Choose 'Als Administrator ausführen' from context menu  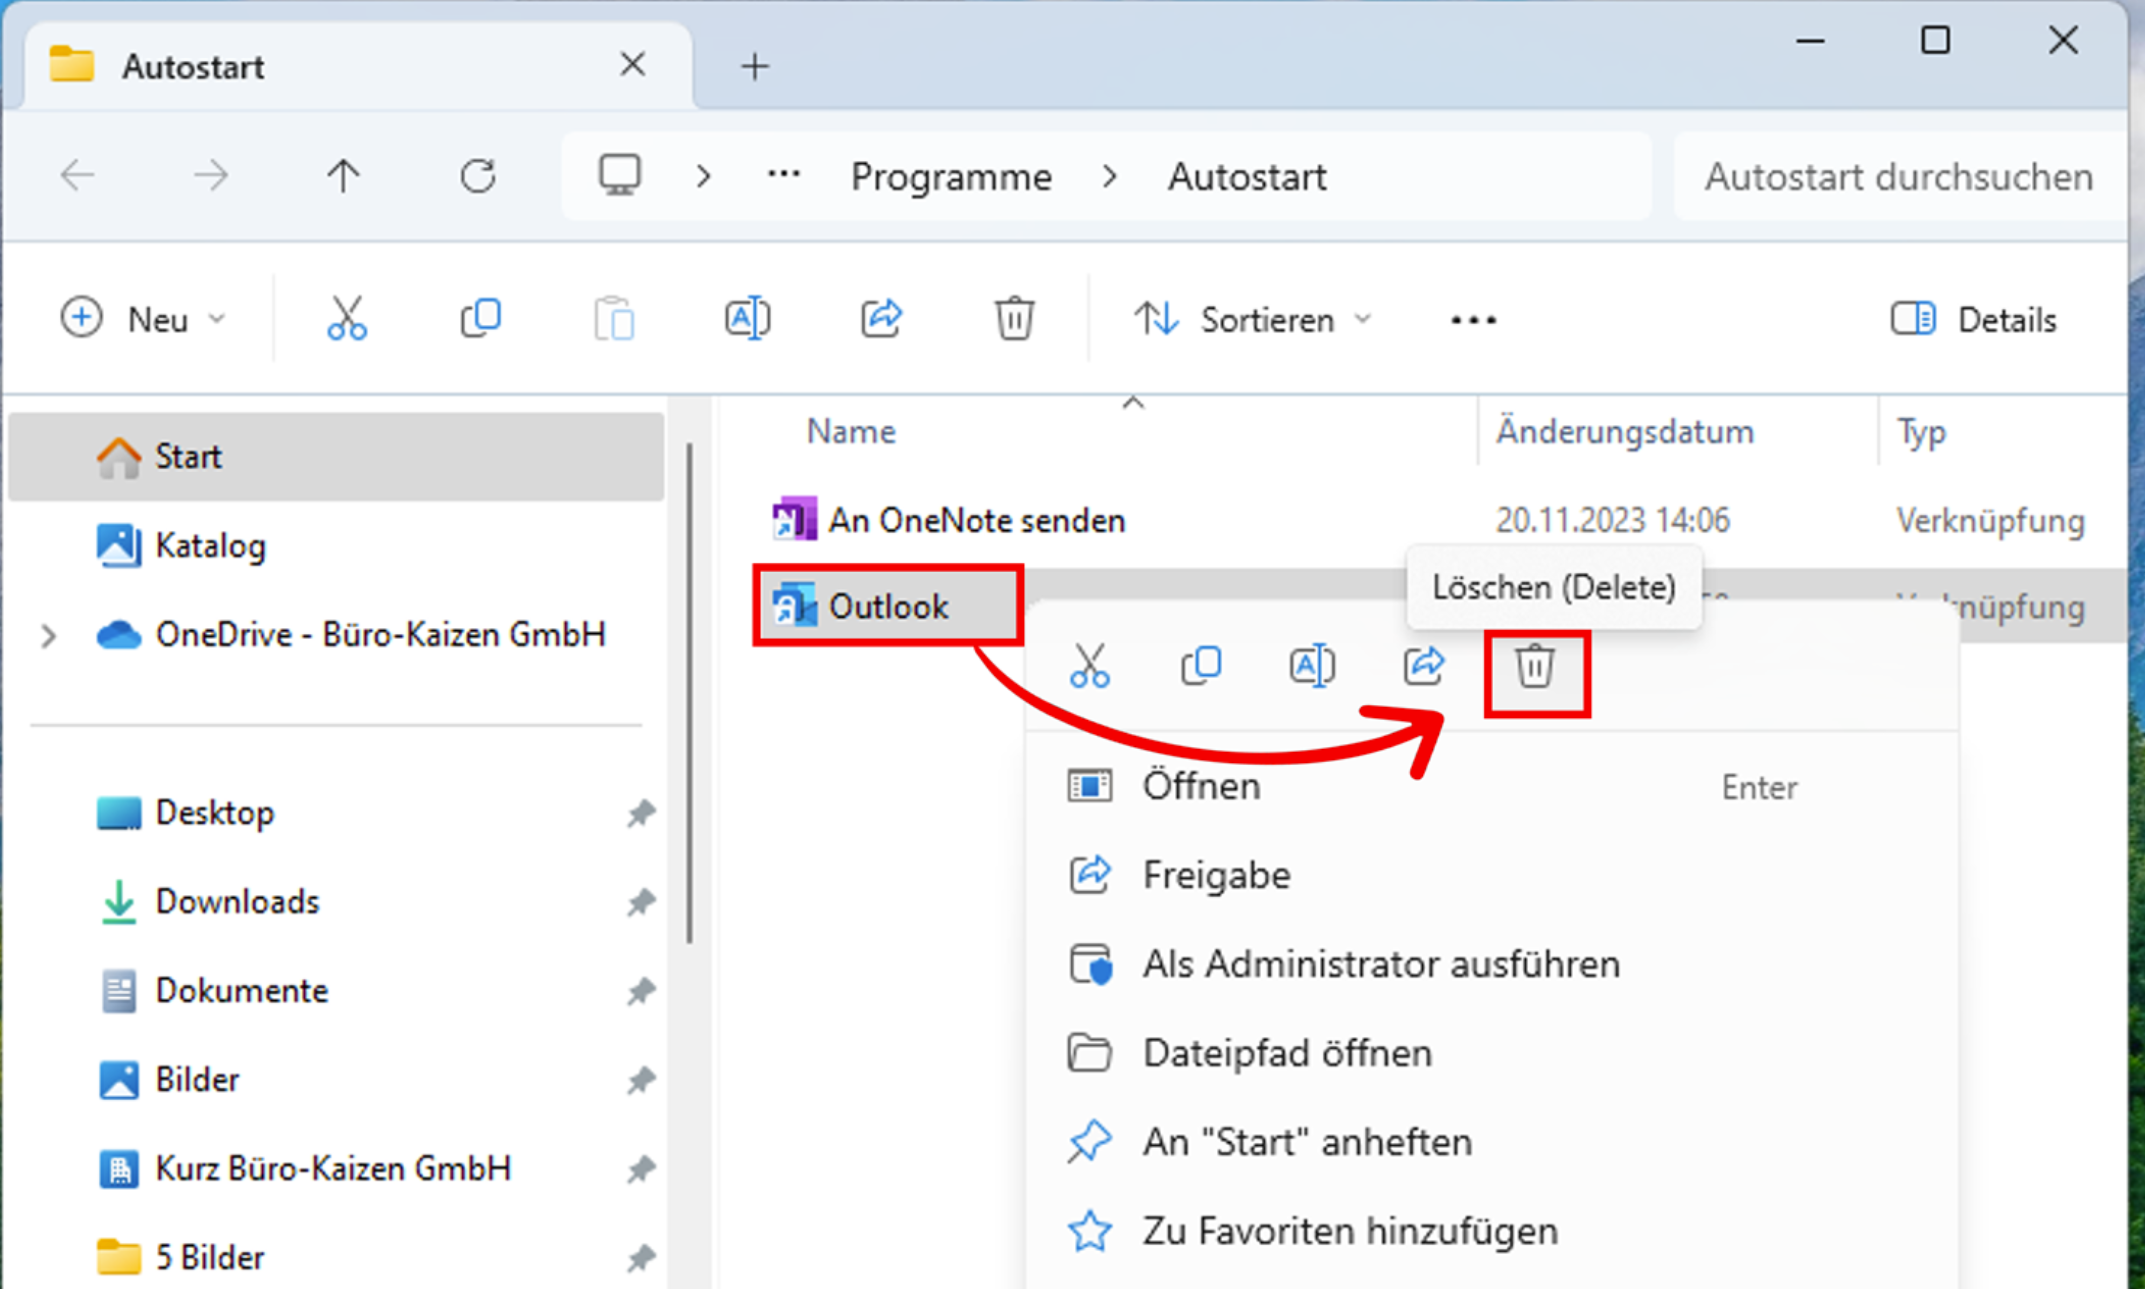coord(1380,965)
